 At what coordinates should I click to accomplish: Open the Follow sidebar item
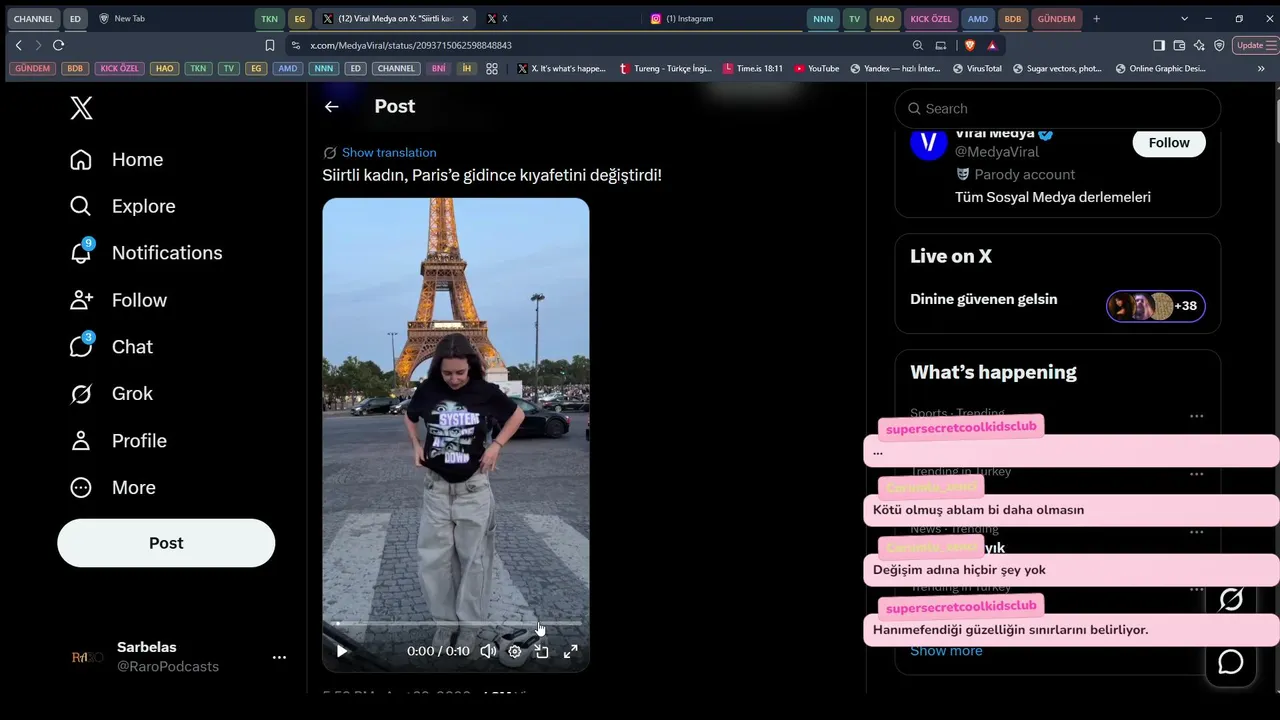118,300
